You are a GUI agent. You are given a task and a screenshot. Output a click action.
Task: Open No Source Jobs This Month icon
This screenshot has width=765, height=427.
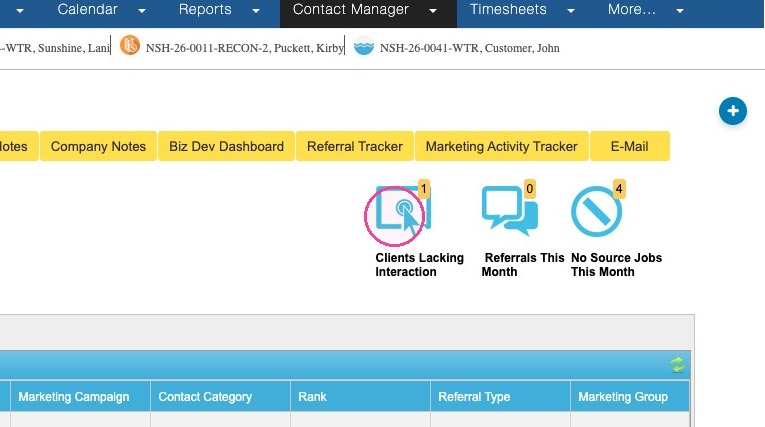click(596, 211)
